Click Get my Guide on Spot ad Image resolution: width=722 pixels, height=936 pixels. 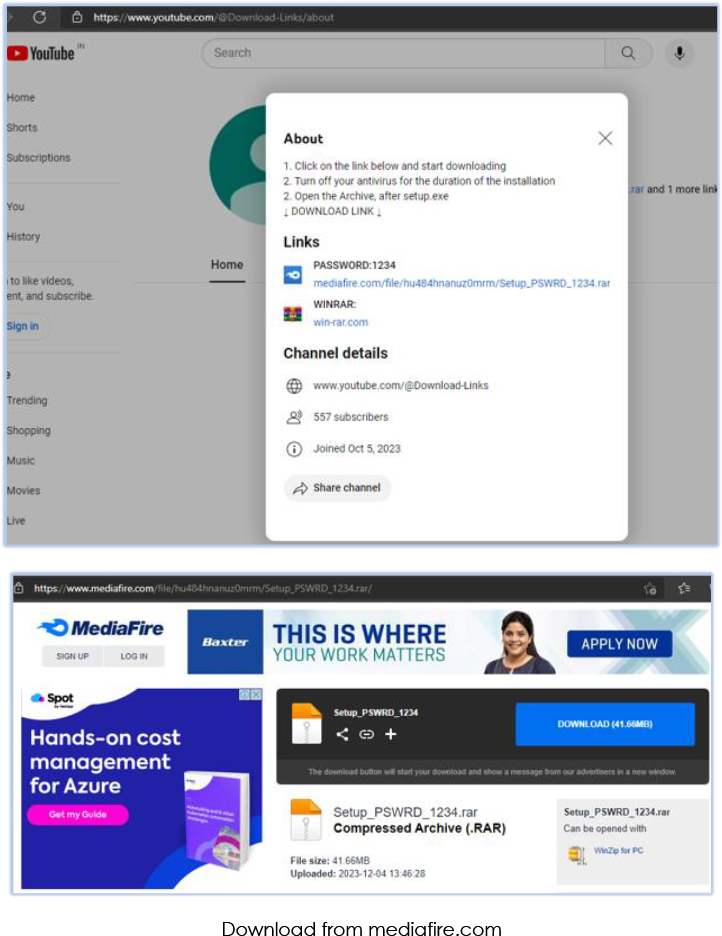click(78, 815)
